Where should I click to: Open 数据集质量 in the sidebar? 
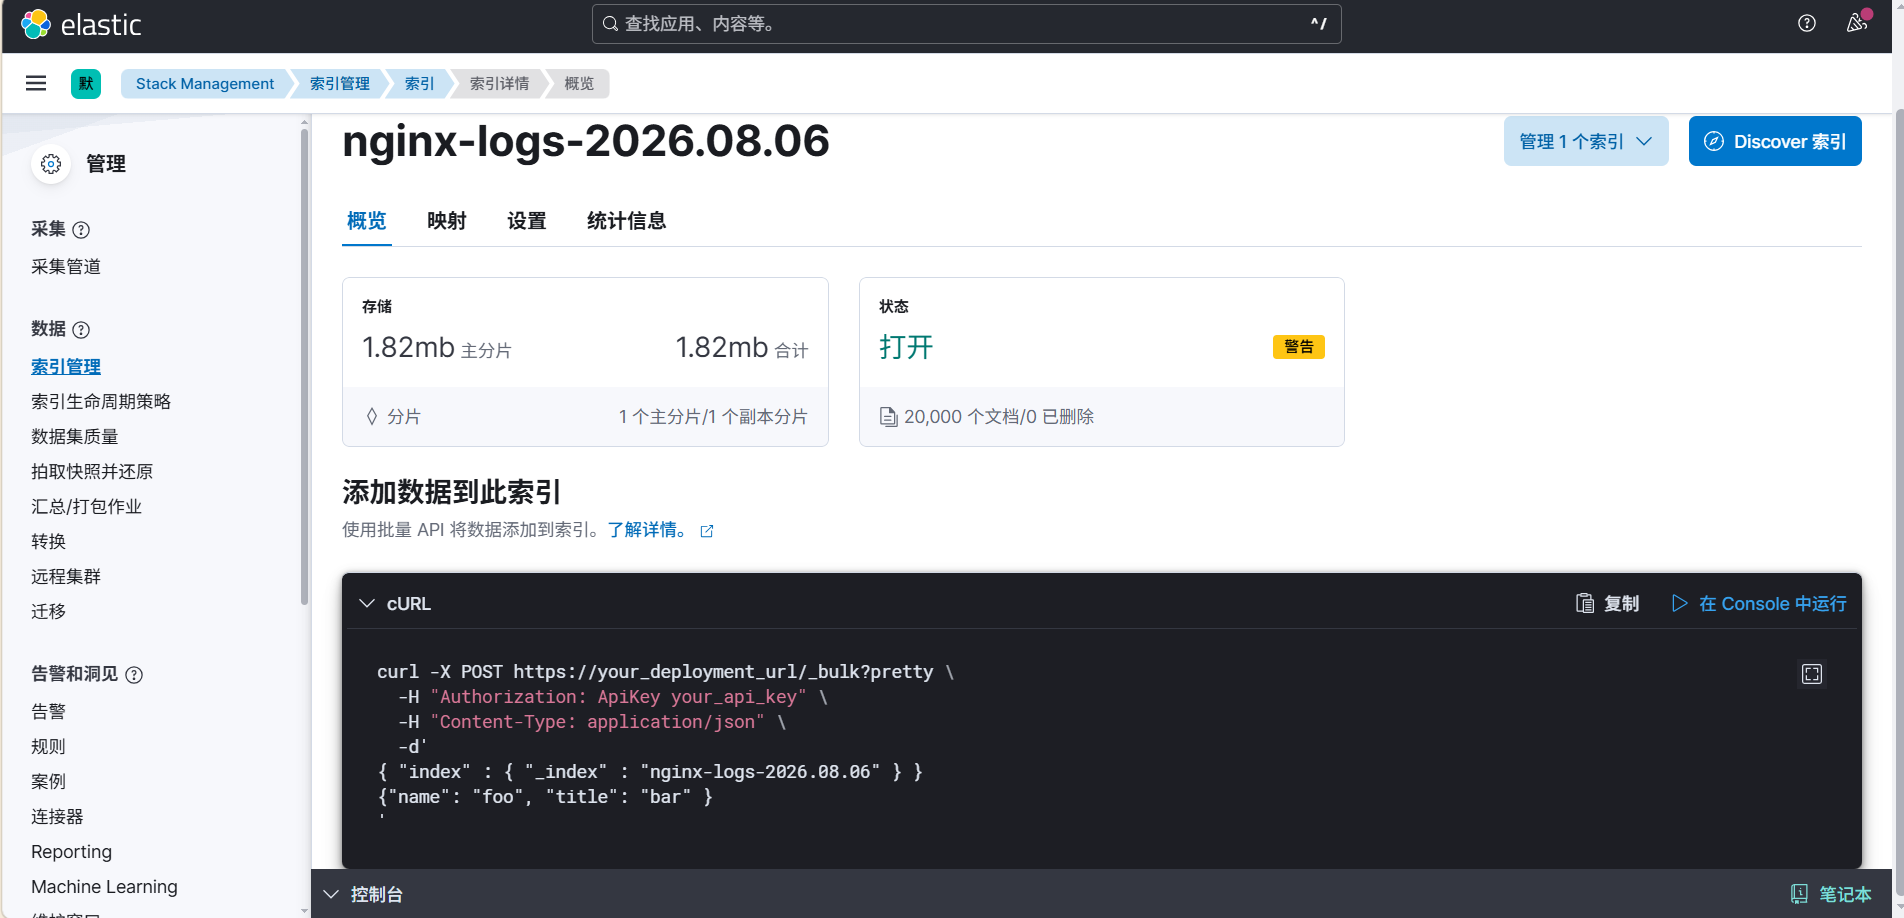click(x=75, y=437)
